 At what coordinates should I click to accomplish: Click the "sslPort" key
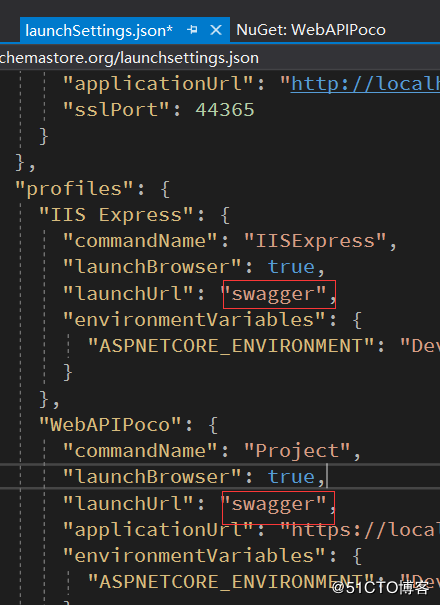[116, 110]
